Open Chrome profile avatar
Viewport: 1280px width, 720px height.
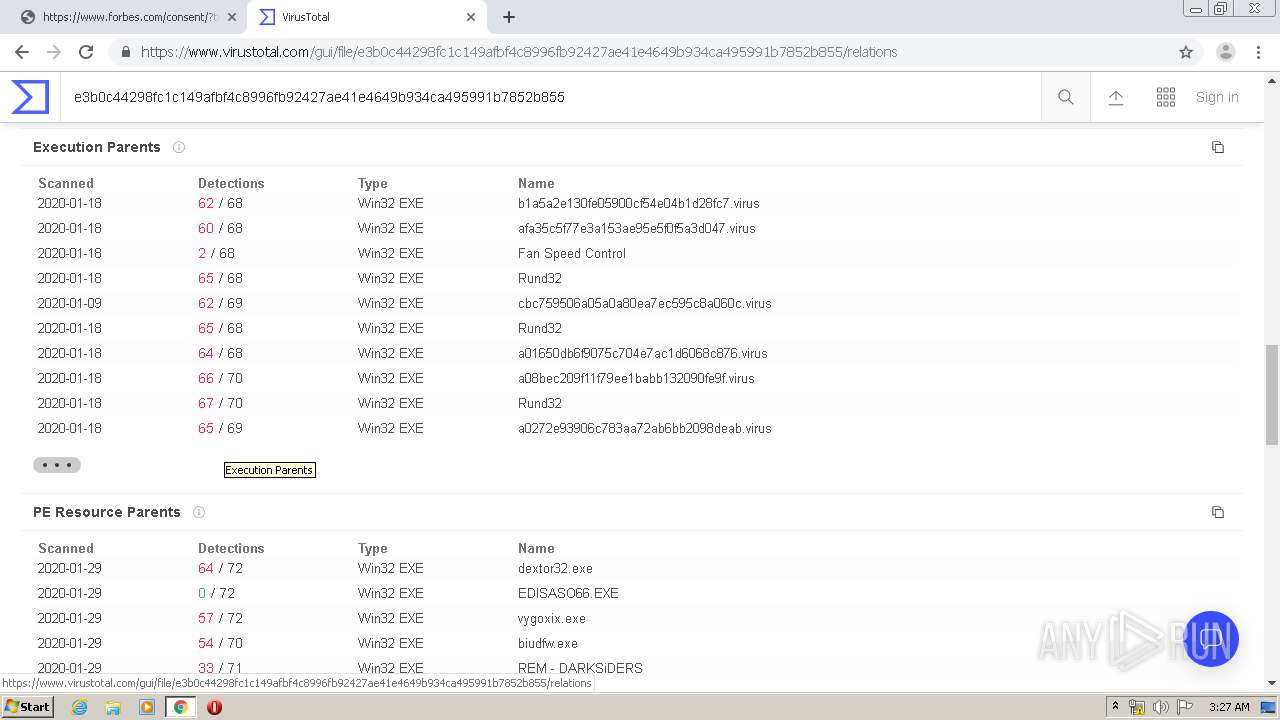(1226, 52)
